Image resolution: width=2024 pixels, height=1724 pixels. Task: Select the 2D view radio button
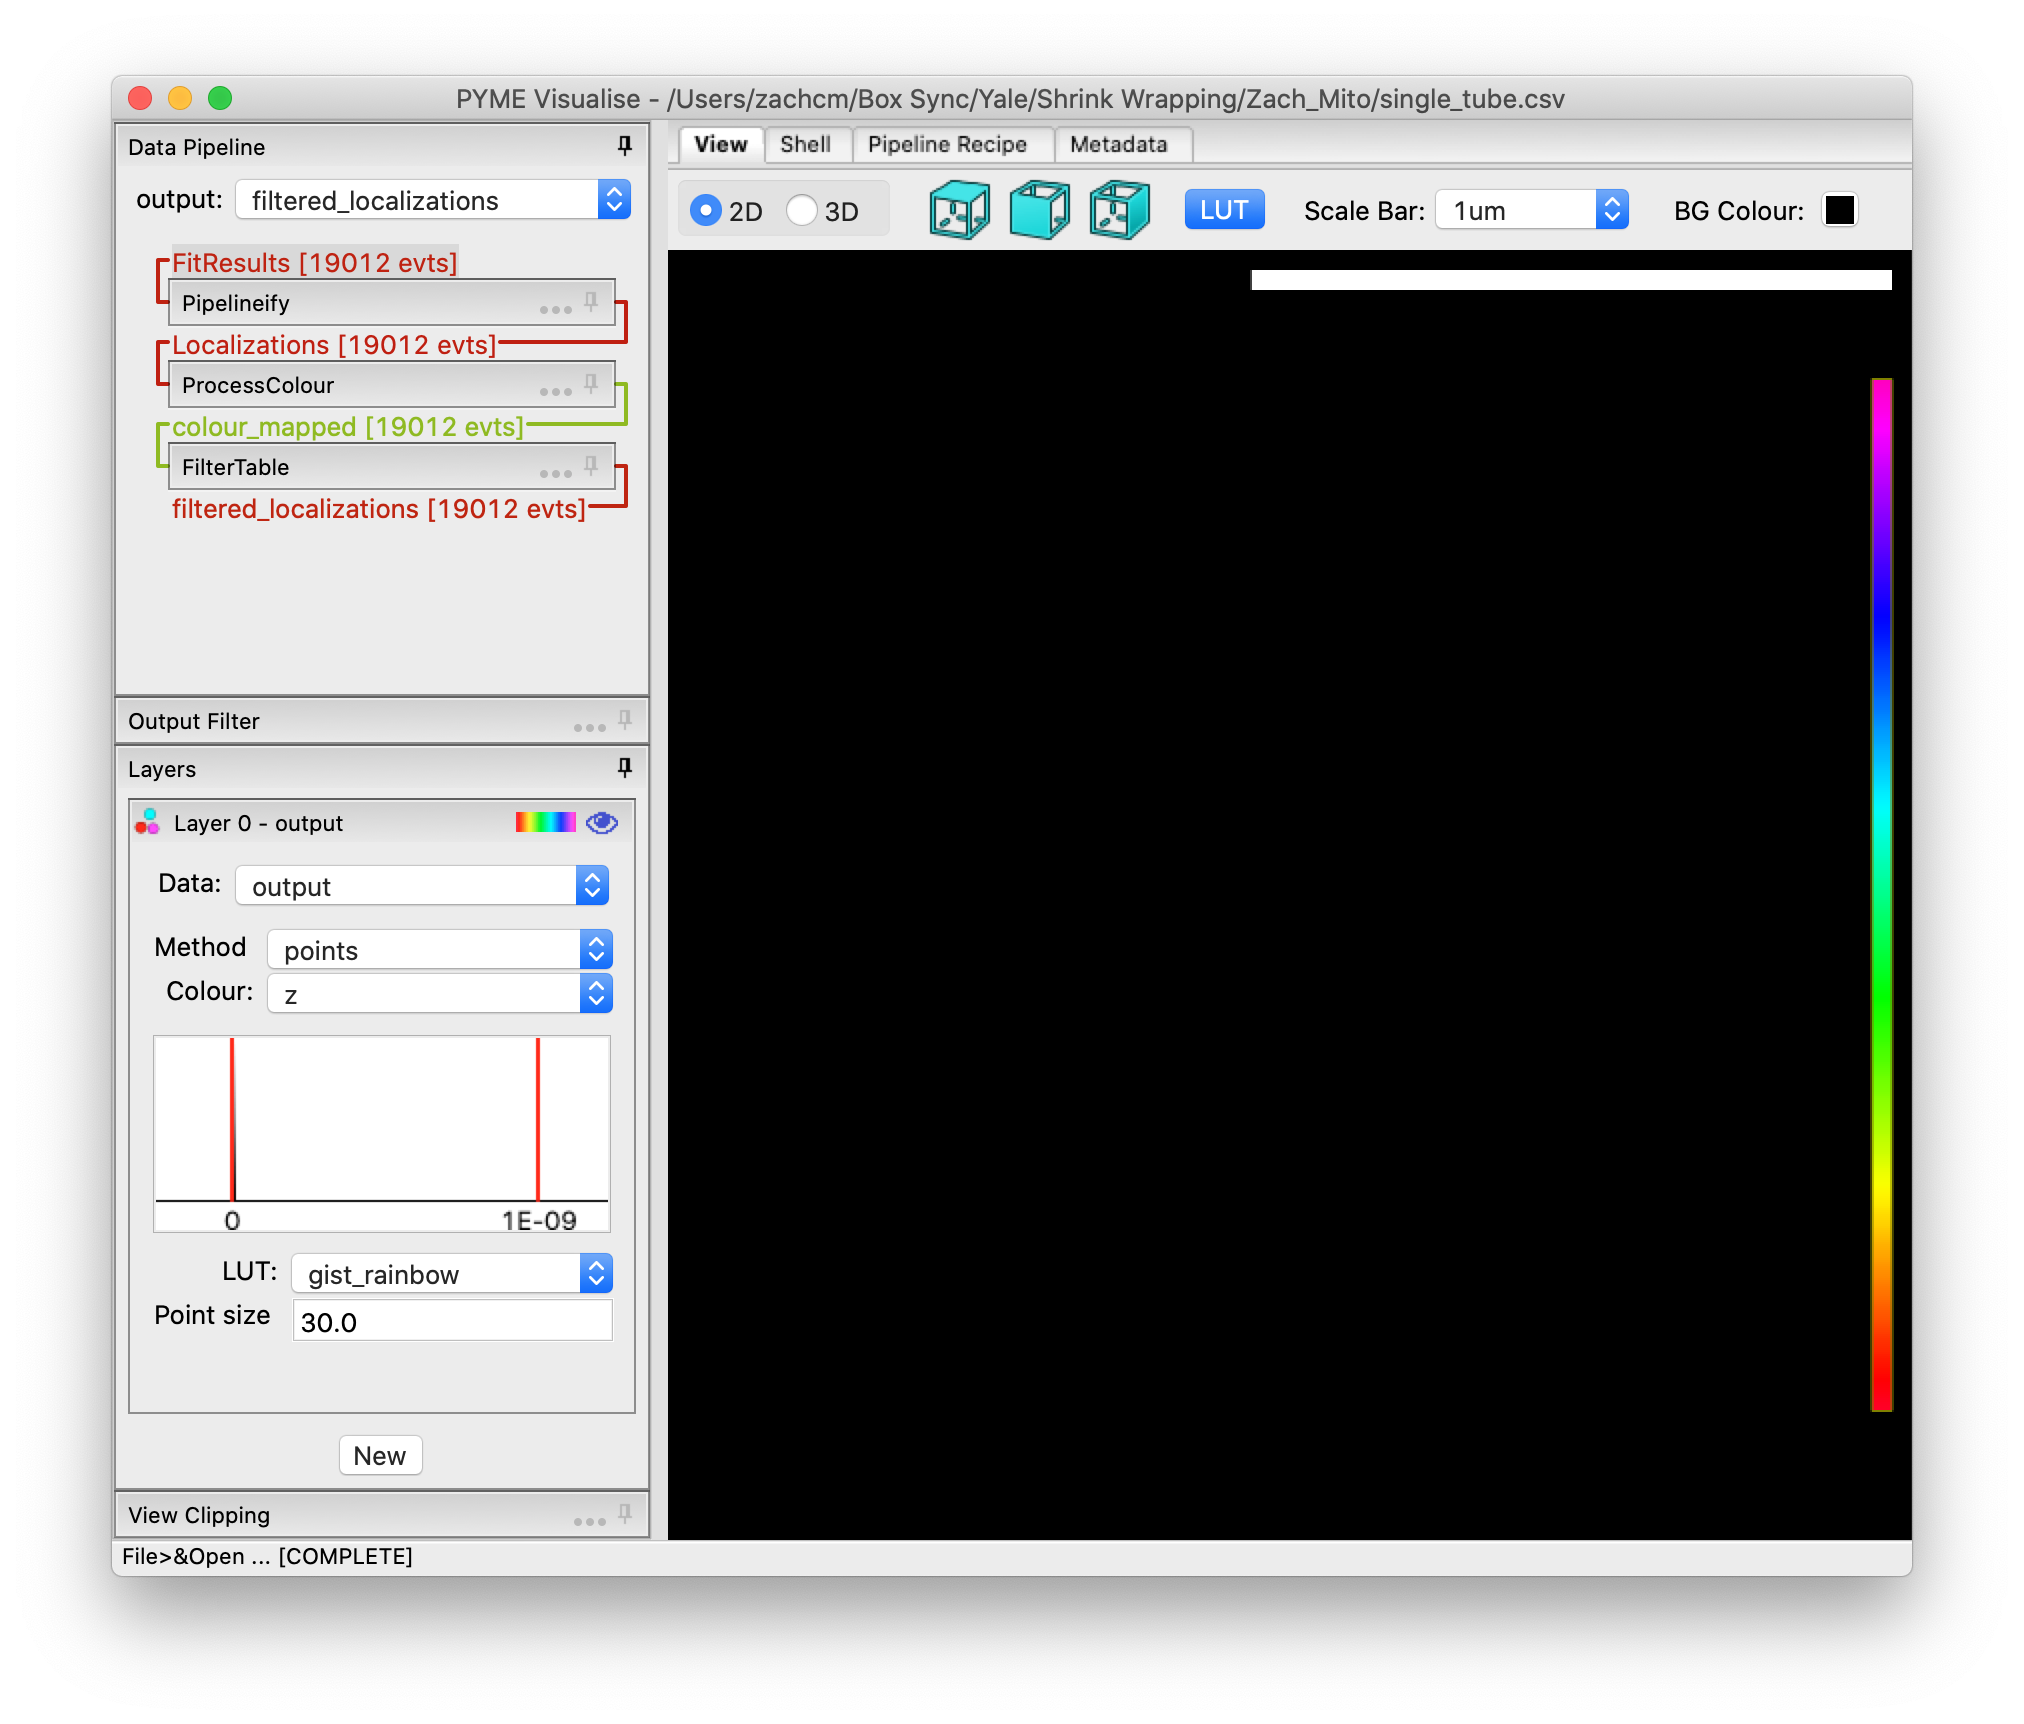coord(707,210)
